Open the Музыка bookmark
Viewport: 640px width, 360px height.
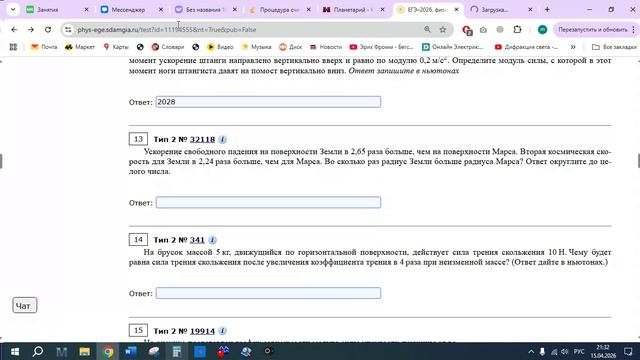[256, 47]
